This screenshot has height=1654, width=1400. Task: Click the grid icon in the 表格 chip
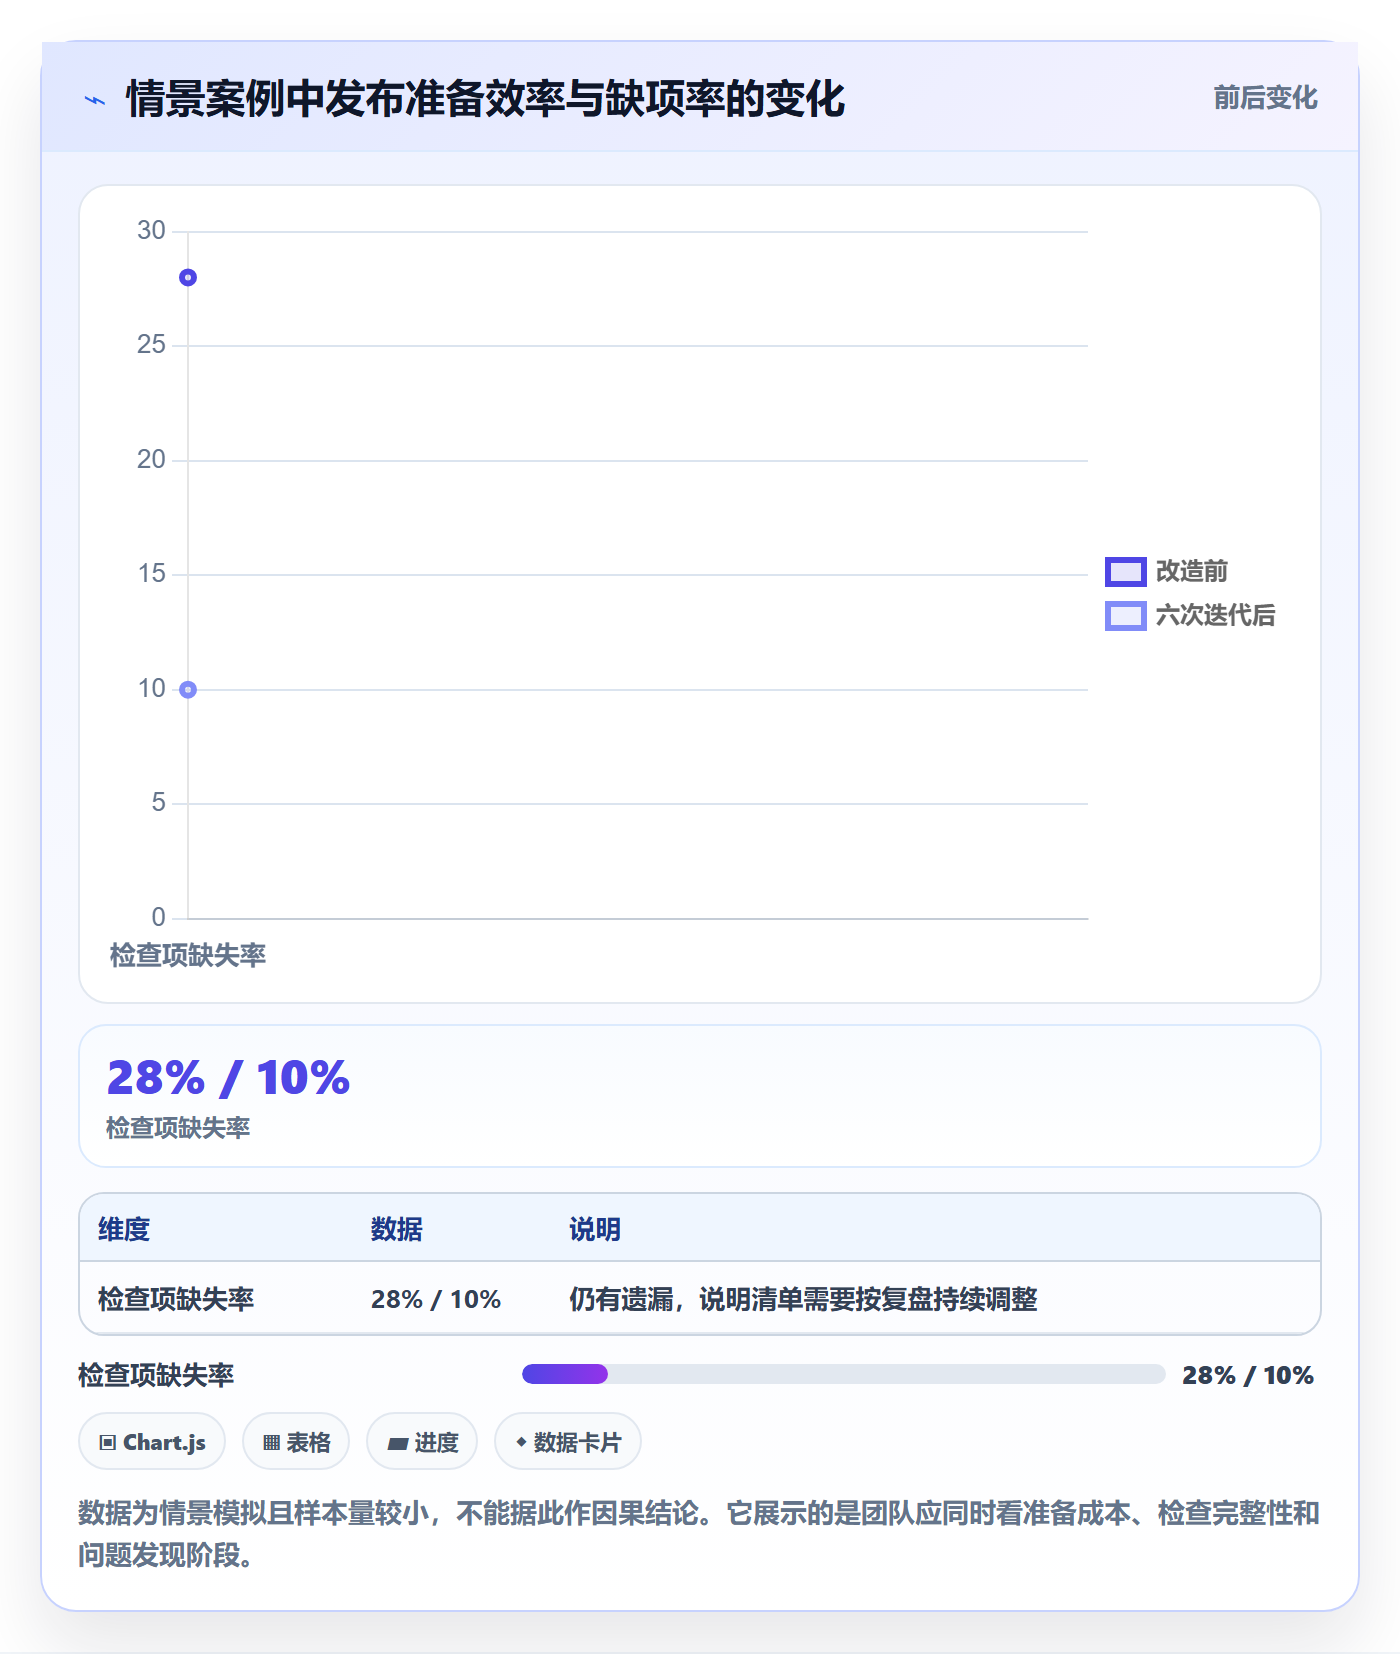[271, 1442]
